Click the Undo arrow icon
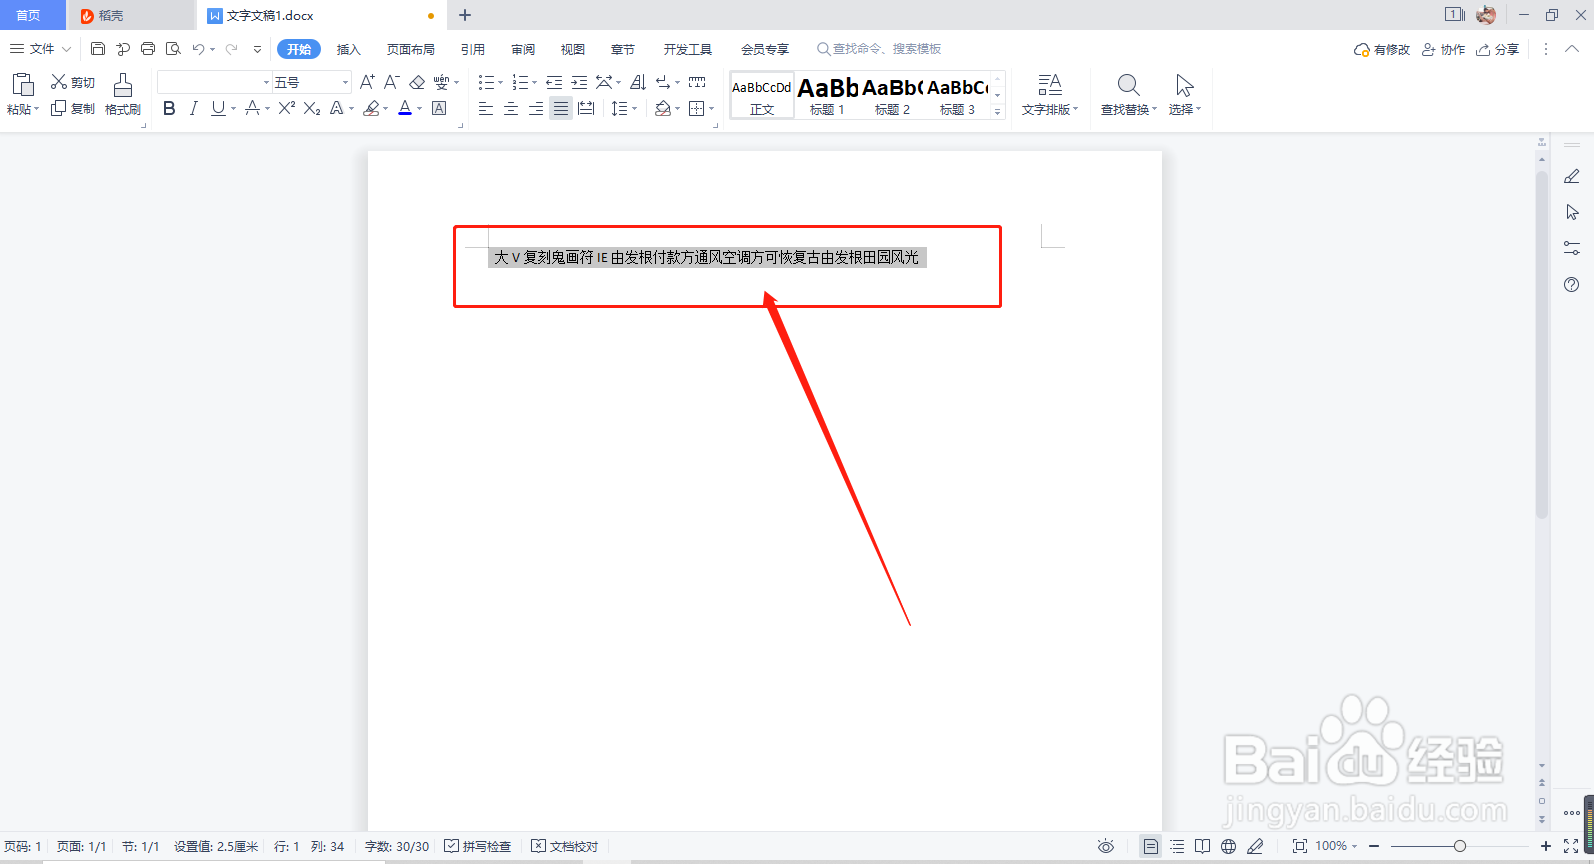The image size is (1594, 864). pyautogui.click(x=198, y=49)
